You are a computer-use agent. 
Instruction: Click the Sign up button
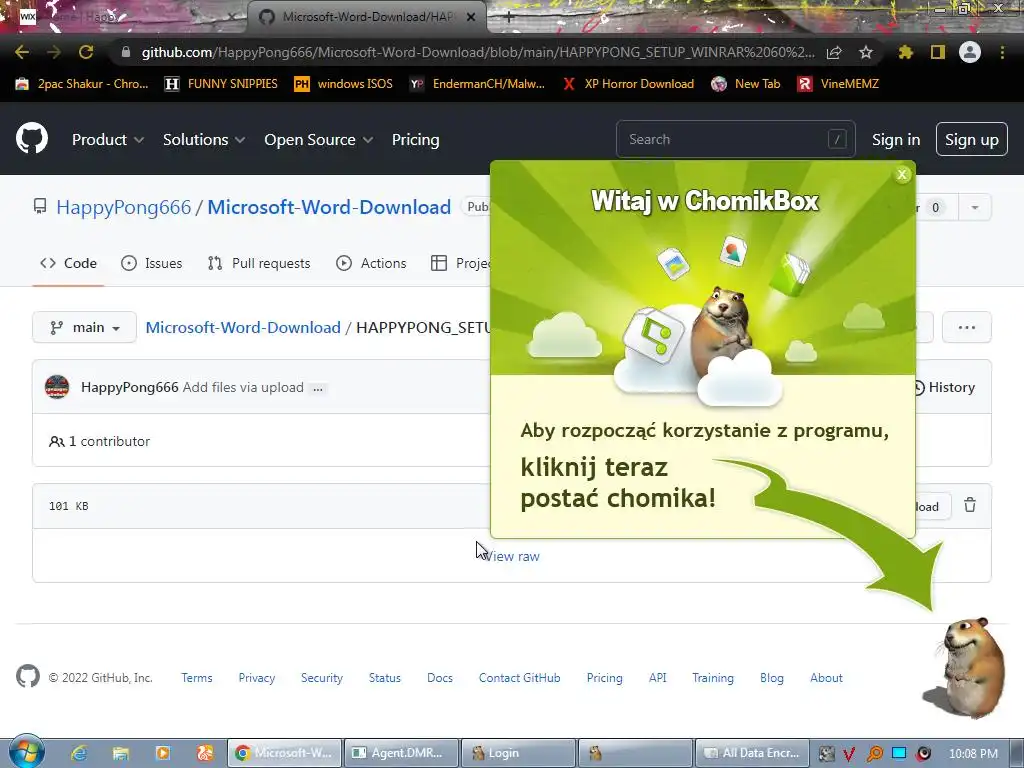(x=972, y=140)
